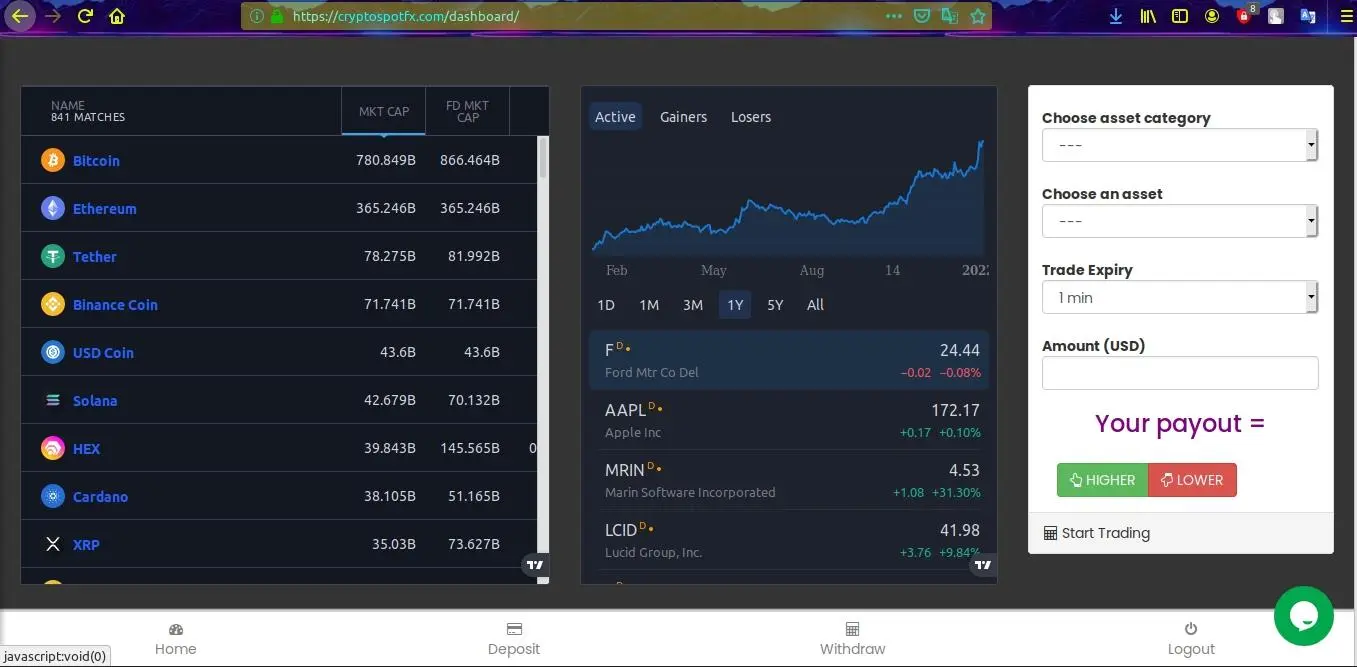Viewport: 1357px width, 667px height.
Task: Open the Trade Expiry dropdown showing 1 min
Action: coord(1180,297)
